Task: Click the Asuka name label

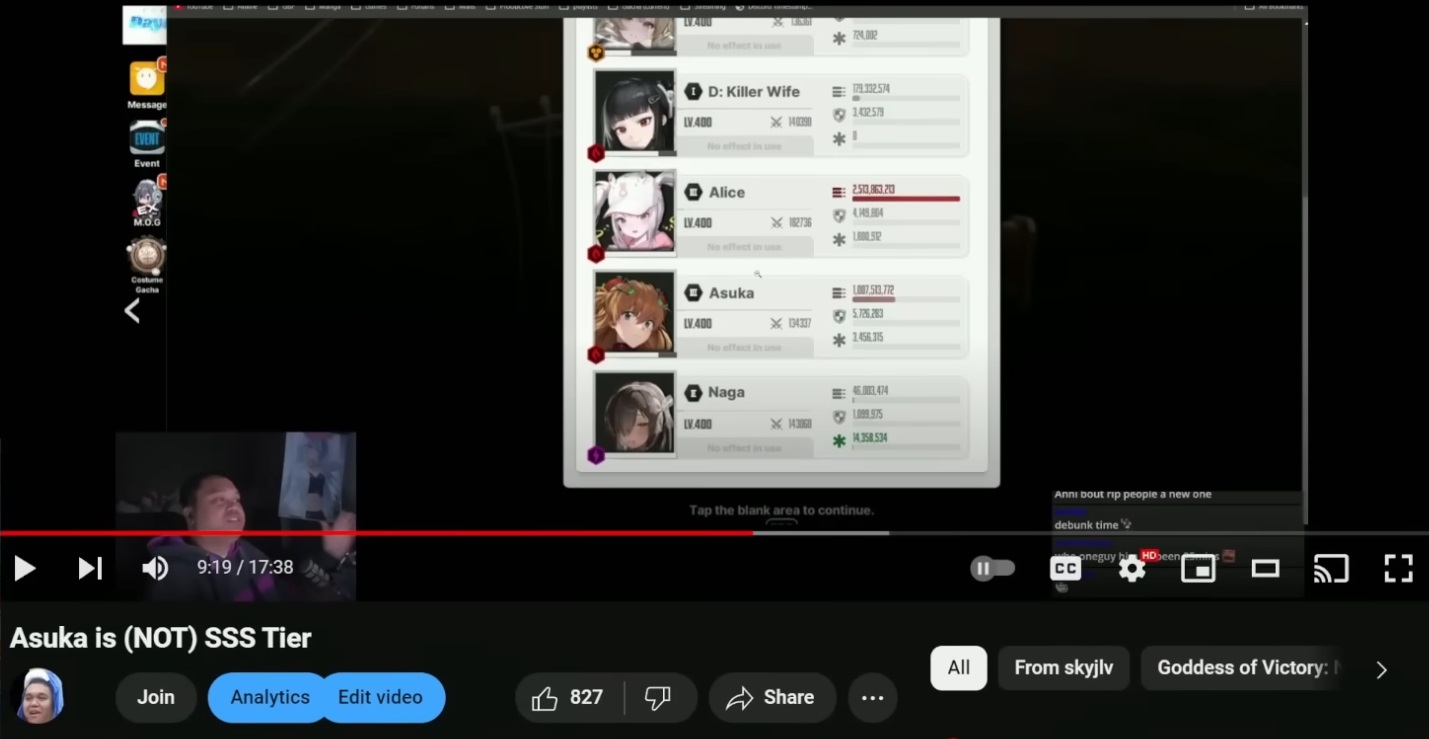Action: point(732,293)
